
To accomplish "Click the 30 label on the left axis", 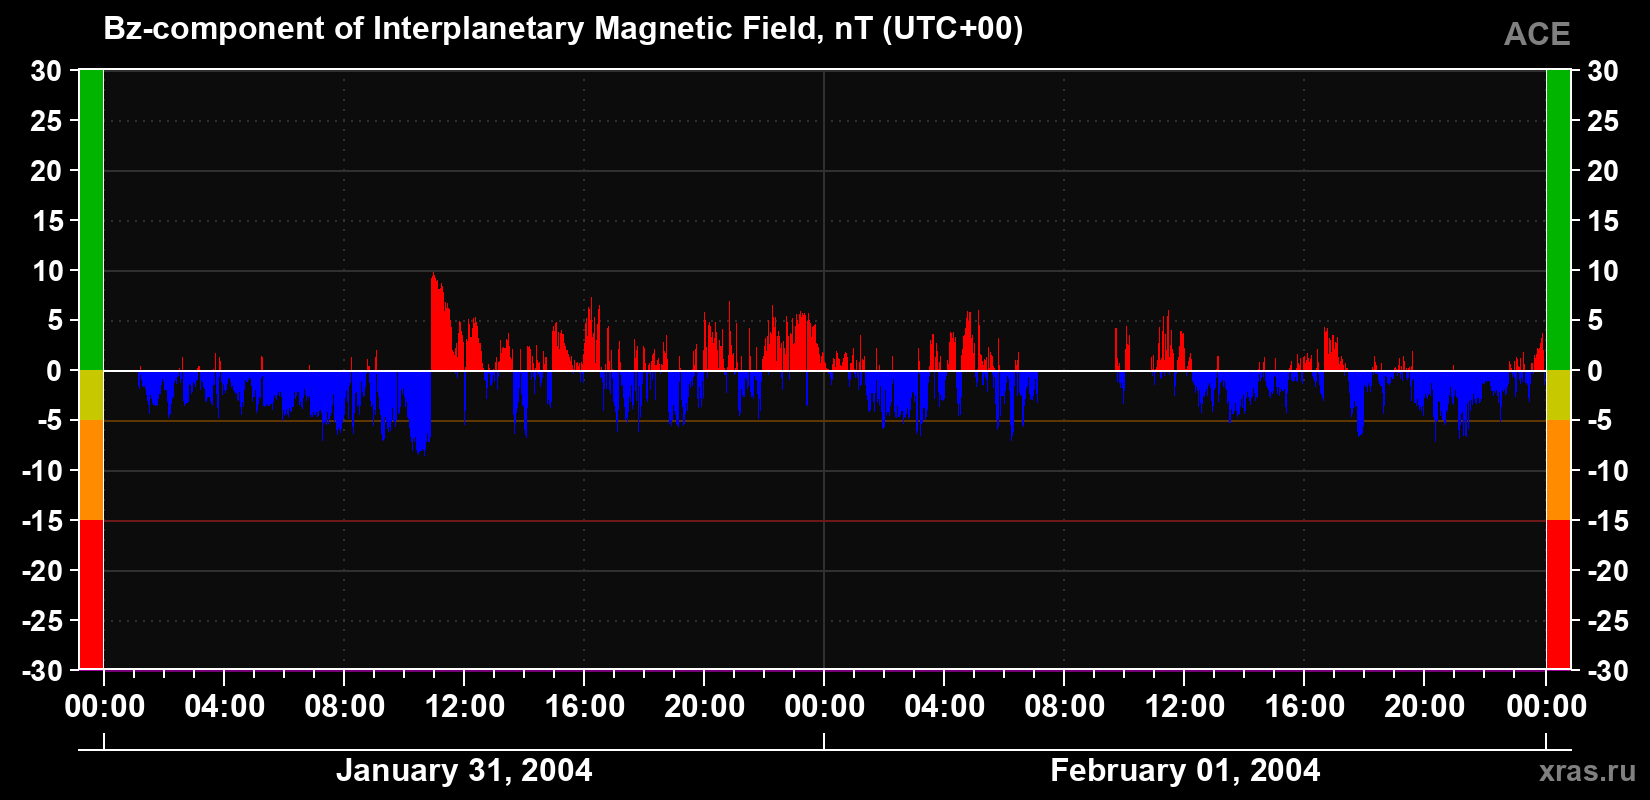I will pyautogui.click(x=46, y=71).
